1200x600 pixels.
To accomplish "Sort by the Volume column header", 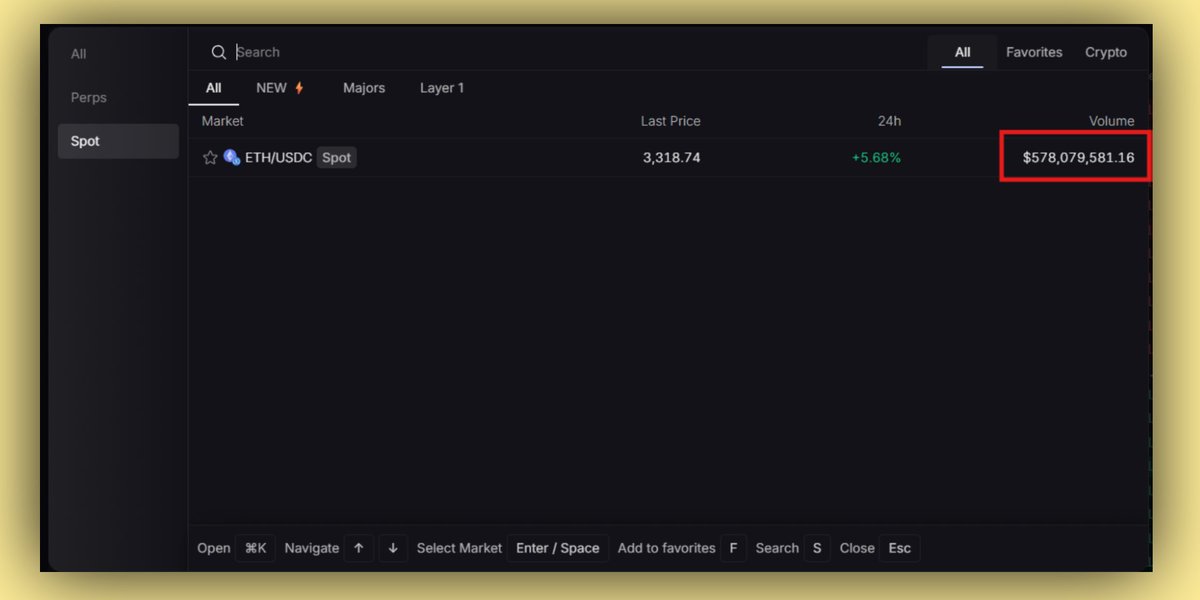I will coord(1112,121).
